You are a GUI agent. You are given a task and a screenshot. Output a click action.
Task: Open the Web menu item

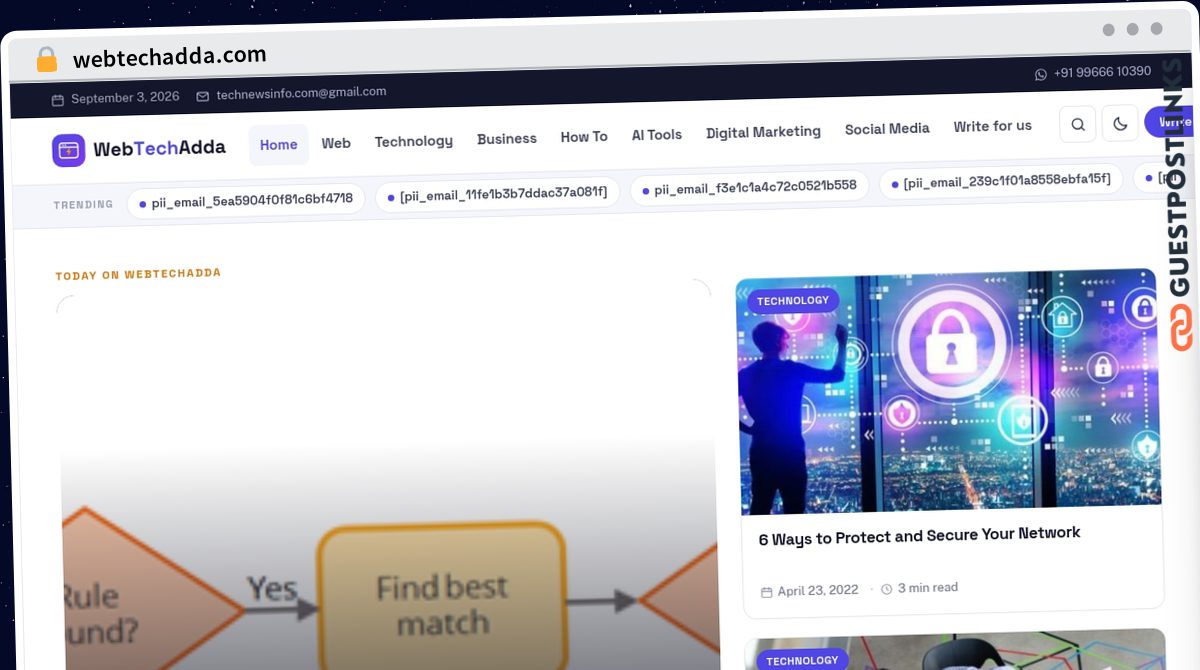coord(336,143)
